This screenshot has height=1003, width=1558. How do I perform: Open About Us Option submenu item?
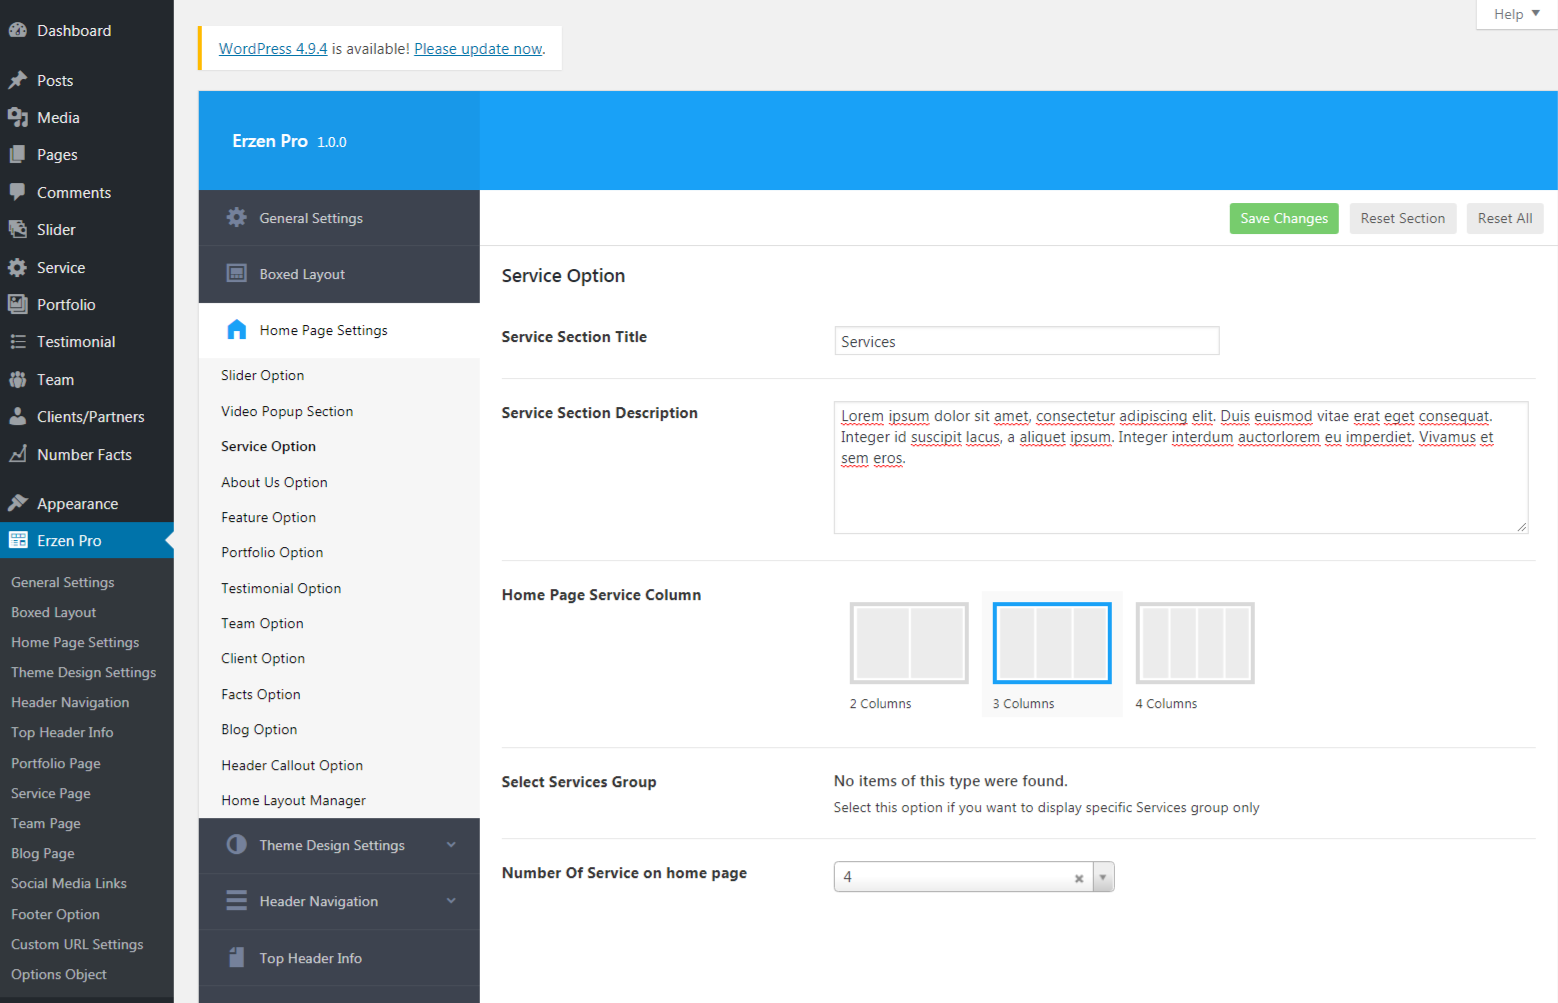tap(274, 482)
